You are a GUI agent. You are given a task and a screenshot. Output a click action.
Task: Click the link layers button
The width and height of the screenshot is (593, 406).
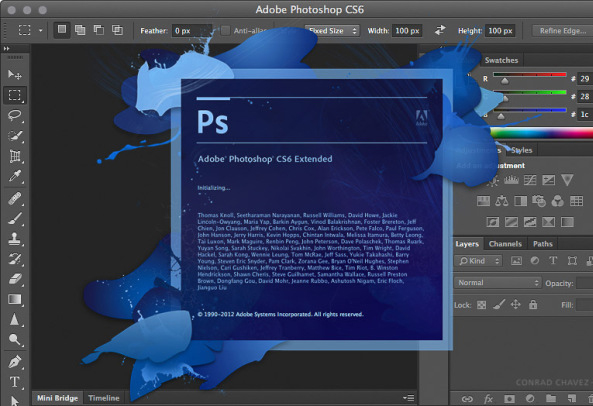coord(467,398)
